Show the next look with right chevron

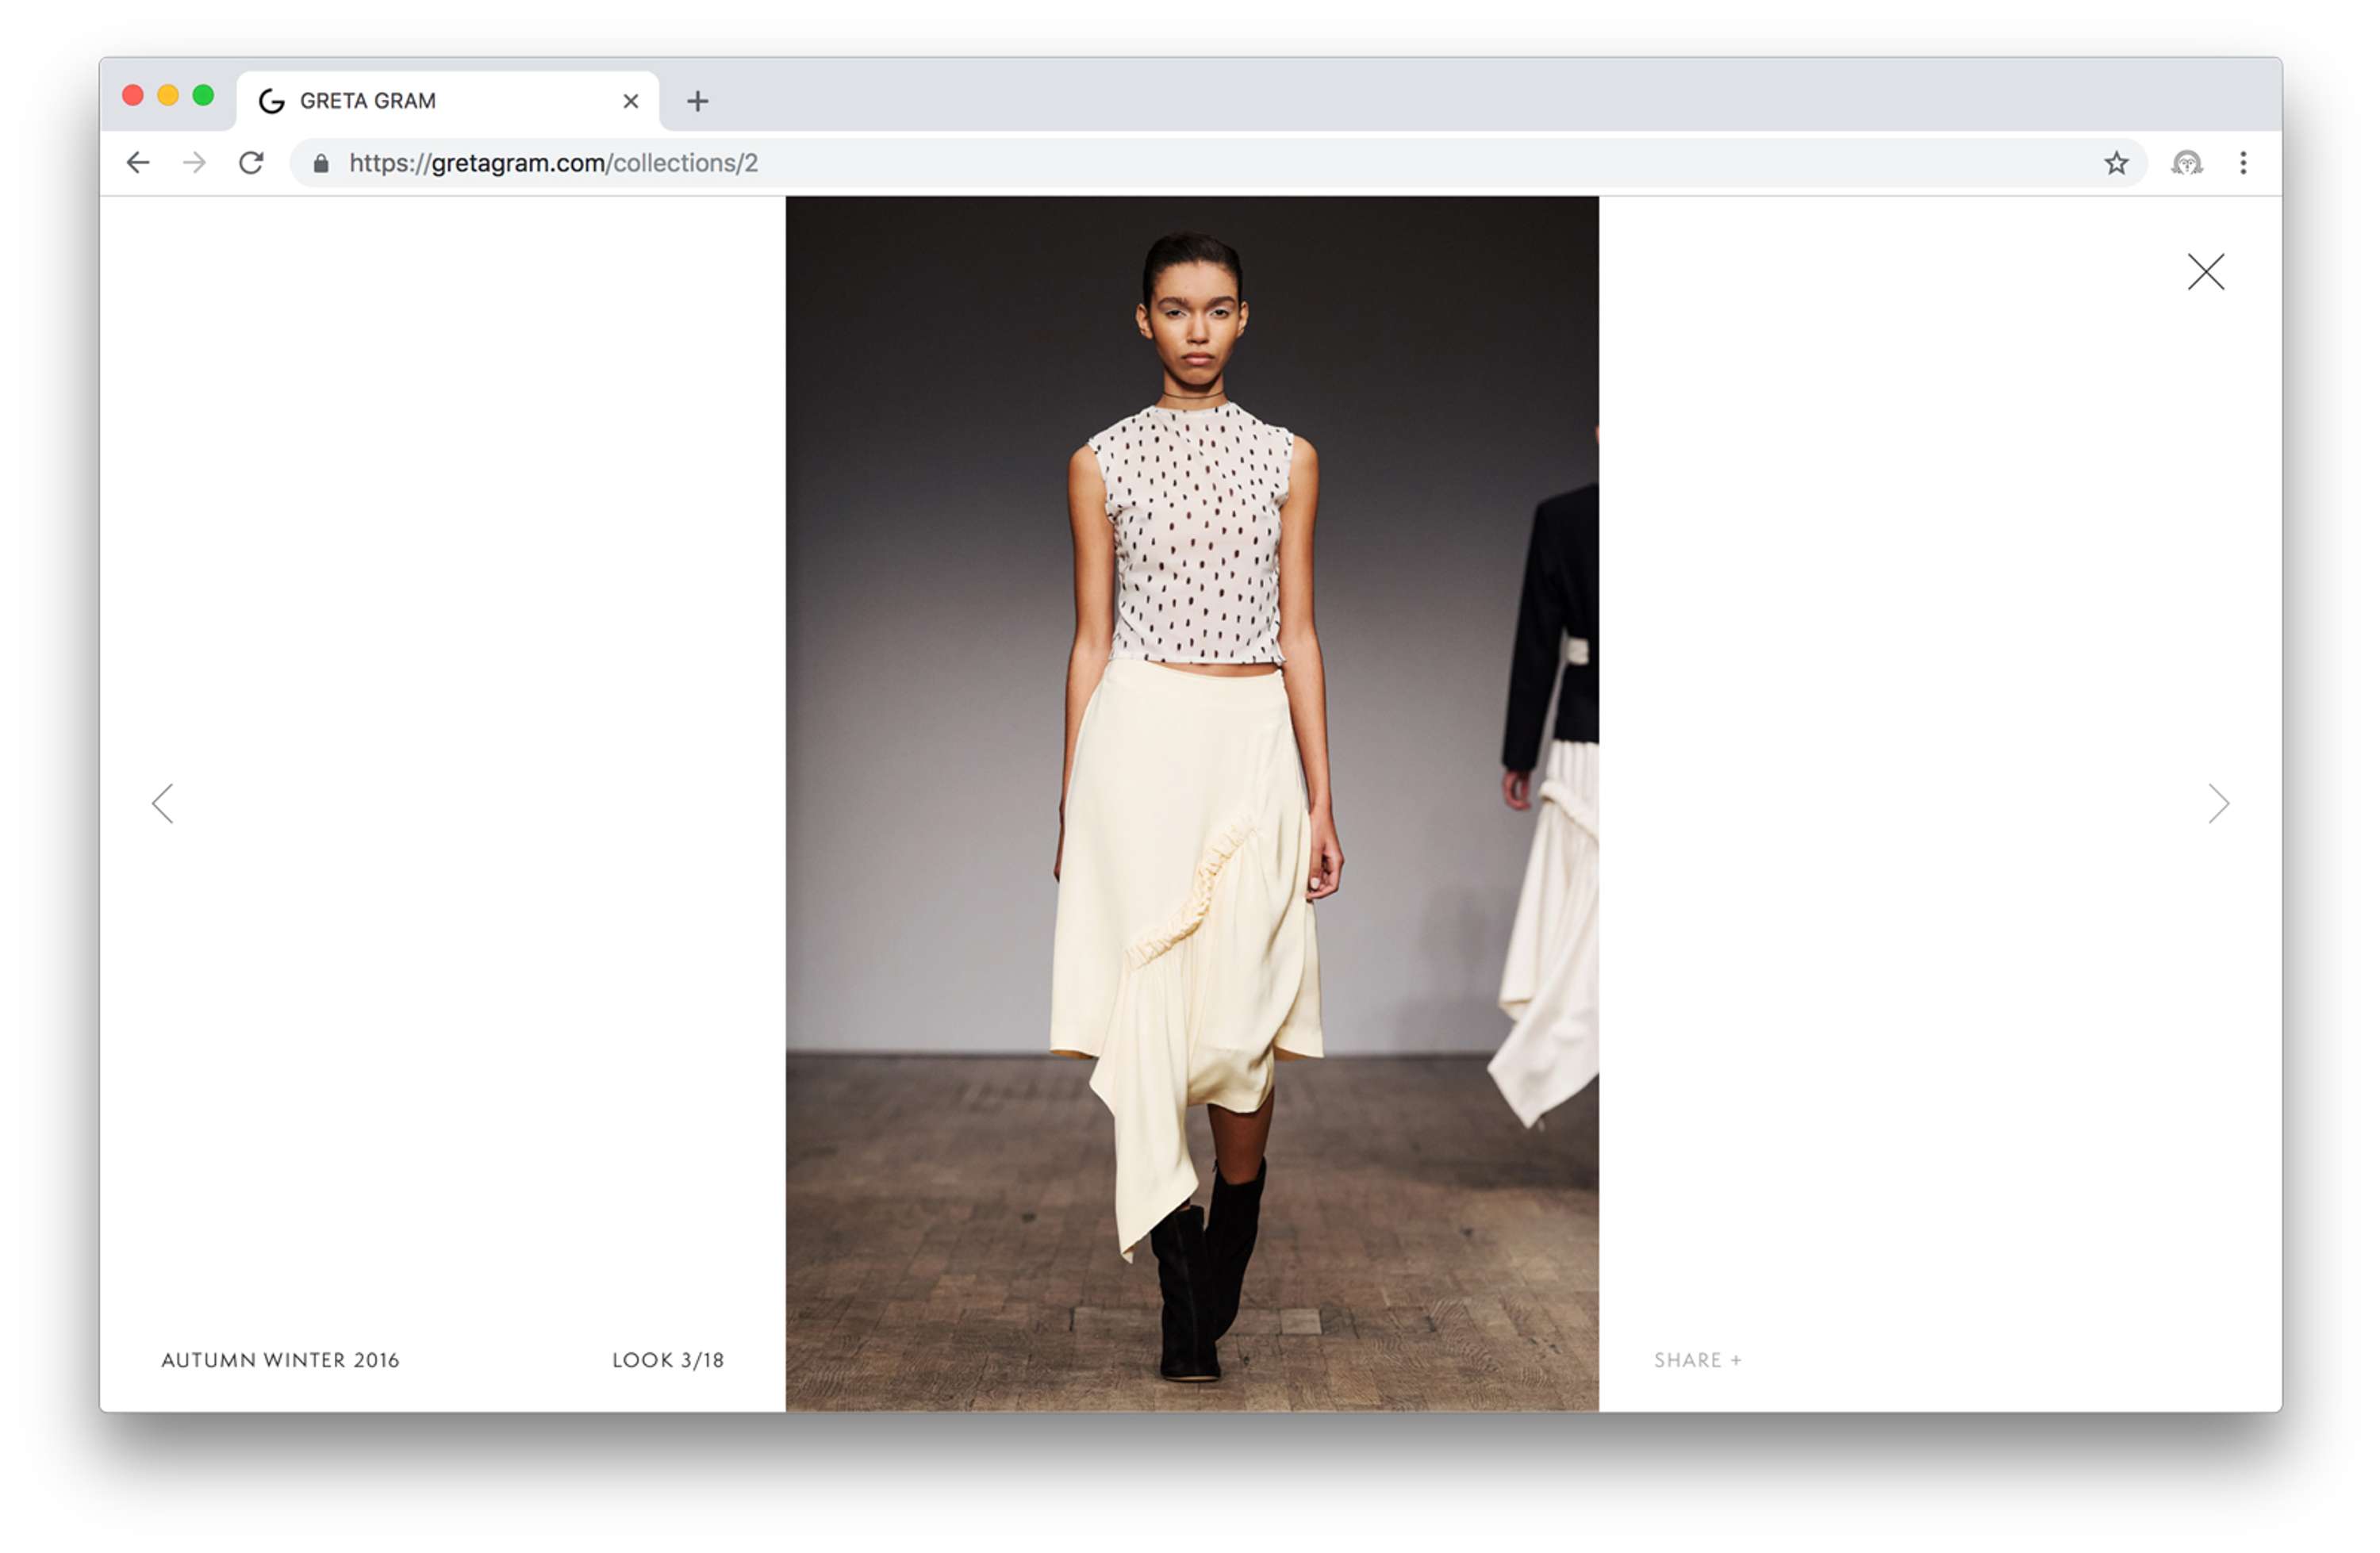pyautogui.click(x=2218, y=803)
